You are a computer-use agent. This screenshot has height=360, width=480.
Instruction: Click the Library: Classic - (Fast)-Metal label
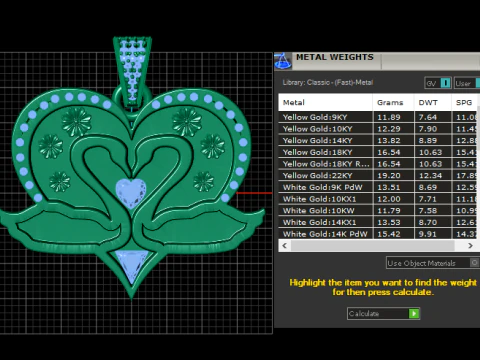pos(328,82)
